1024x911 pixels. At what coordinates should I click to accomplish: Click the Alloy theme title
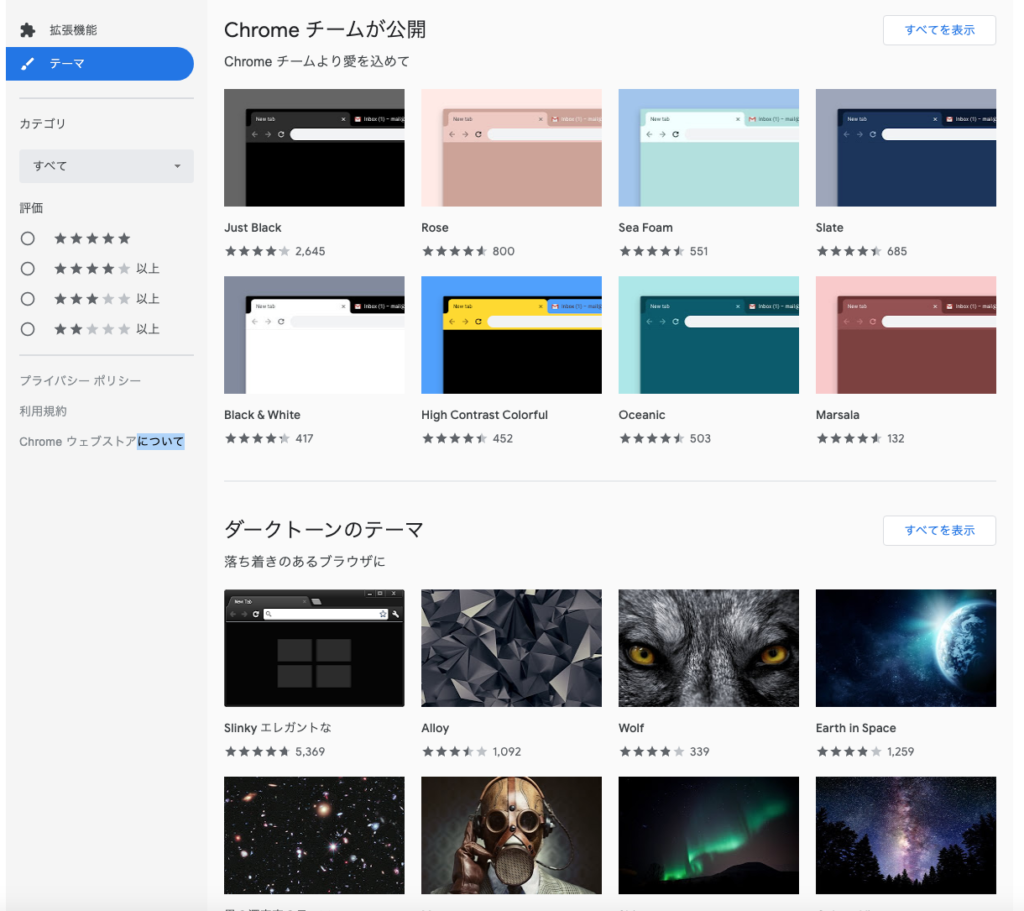pos(435,728)
